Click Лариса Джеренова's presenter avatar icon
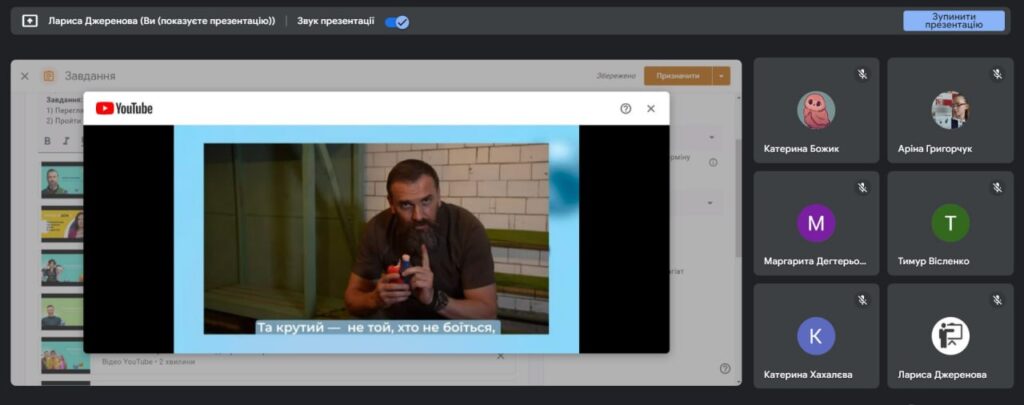The width and height of the screenshot is (1024, 405). coord(950,336)
